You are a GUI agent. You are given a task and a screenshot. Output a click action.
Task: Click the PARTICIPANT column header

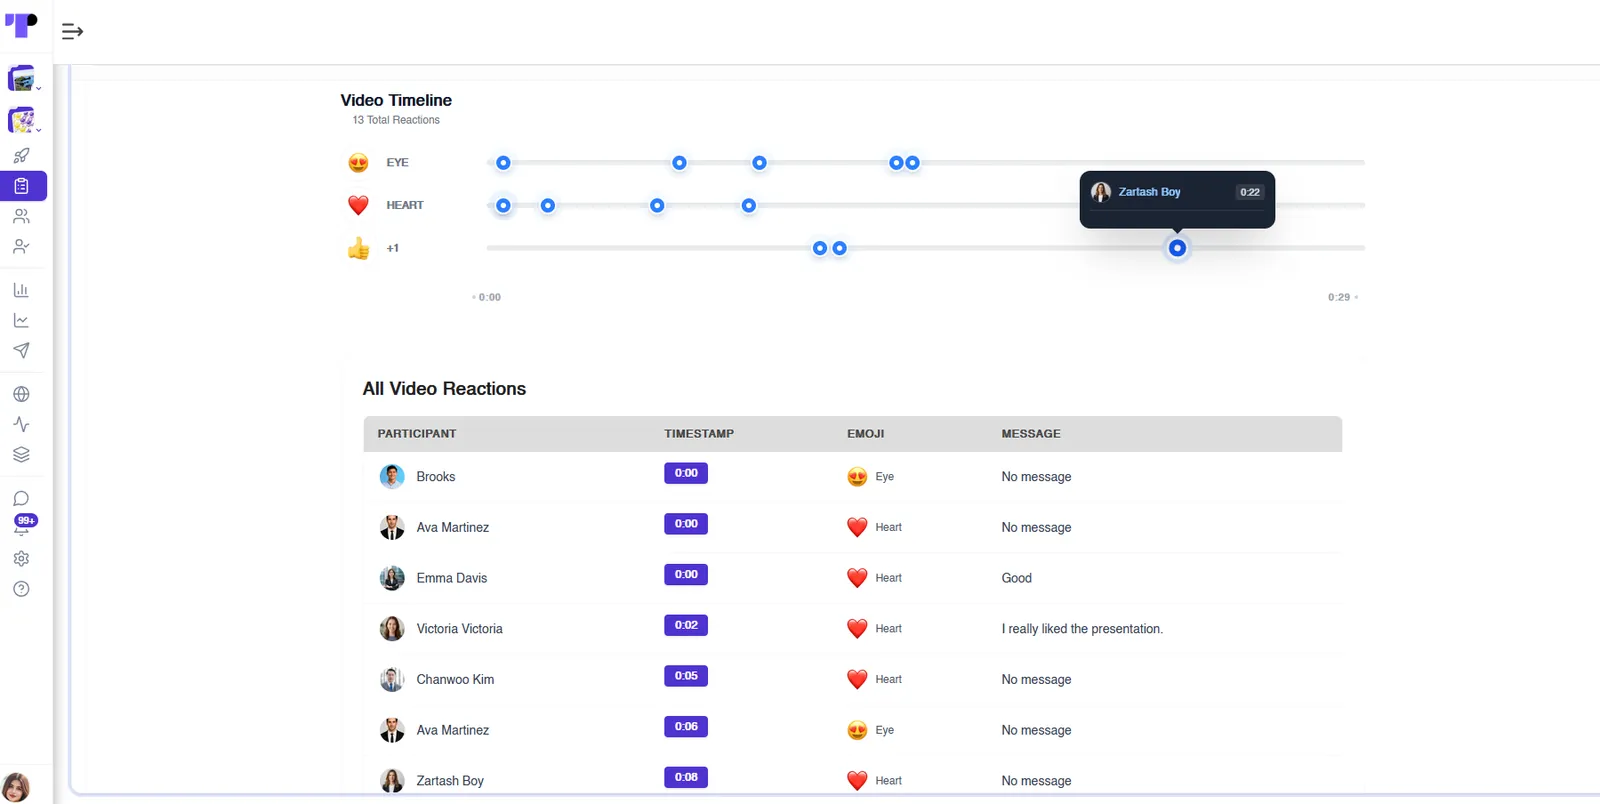click(x=417, y=434)
